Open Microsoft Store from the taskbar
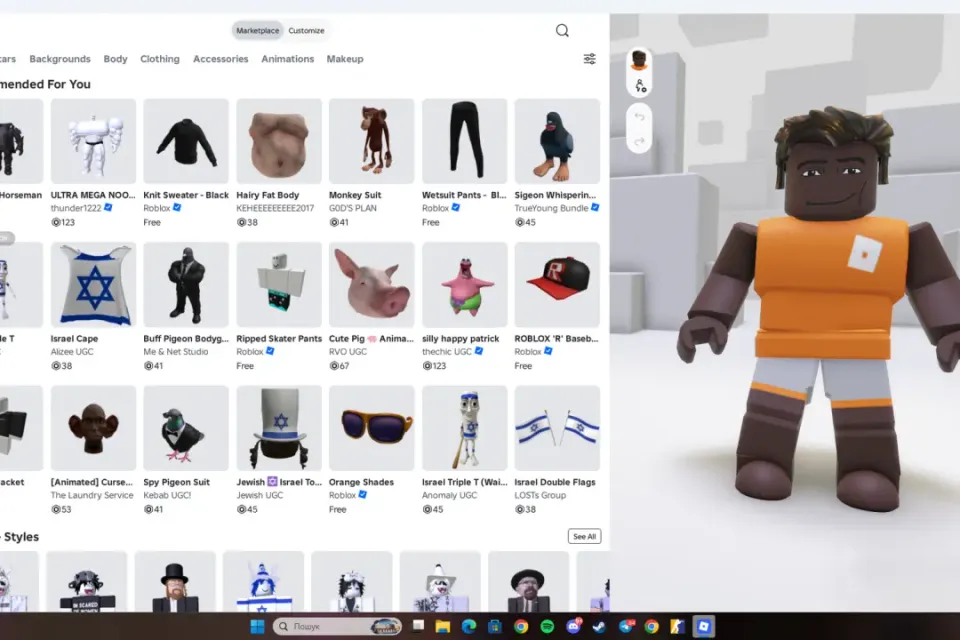 (495, 627)
